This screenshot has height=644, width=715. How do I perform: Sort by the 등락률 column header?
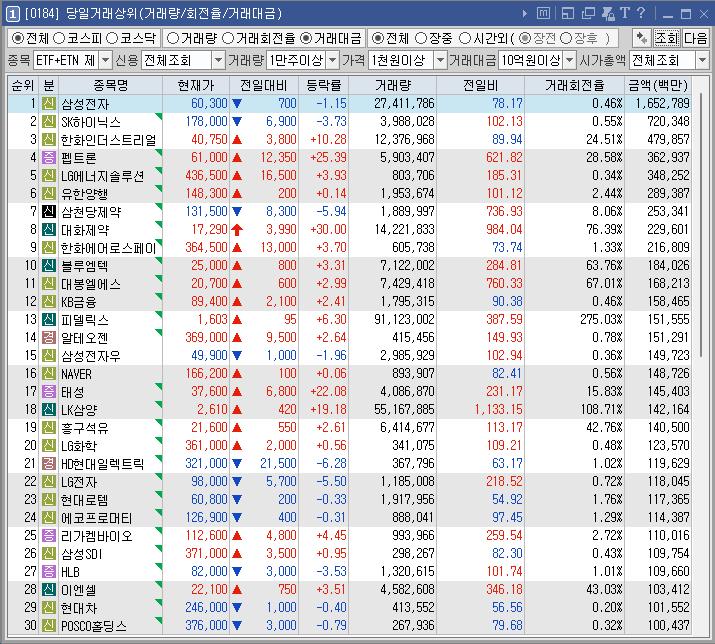[x=323, y=85]
